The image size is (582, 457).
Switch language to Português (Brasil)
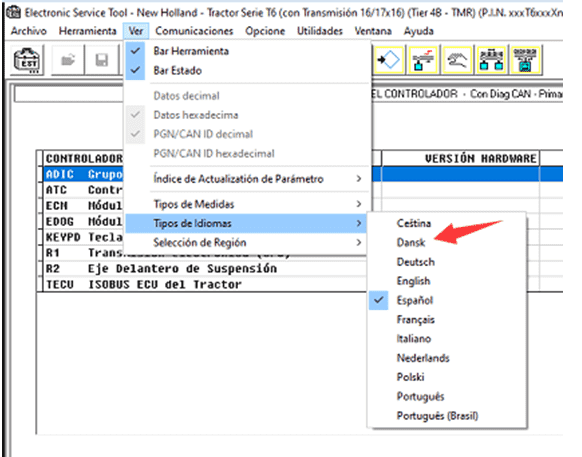447,415
